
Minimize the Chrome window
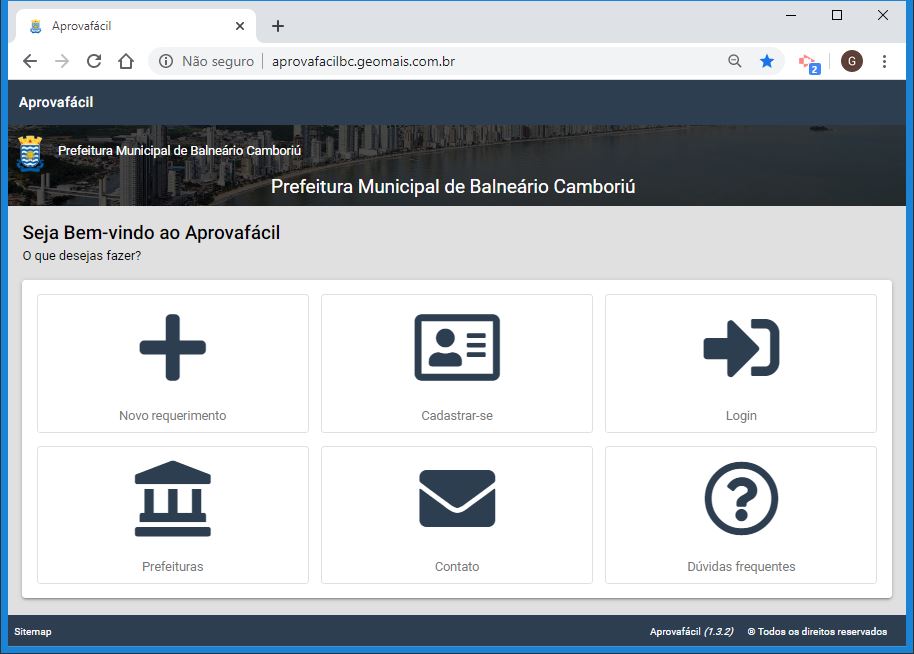(x=791, y=15)
